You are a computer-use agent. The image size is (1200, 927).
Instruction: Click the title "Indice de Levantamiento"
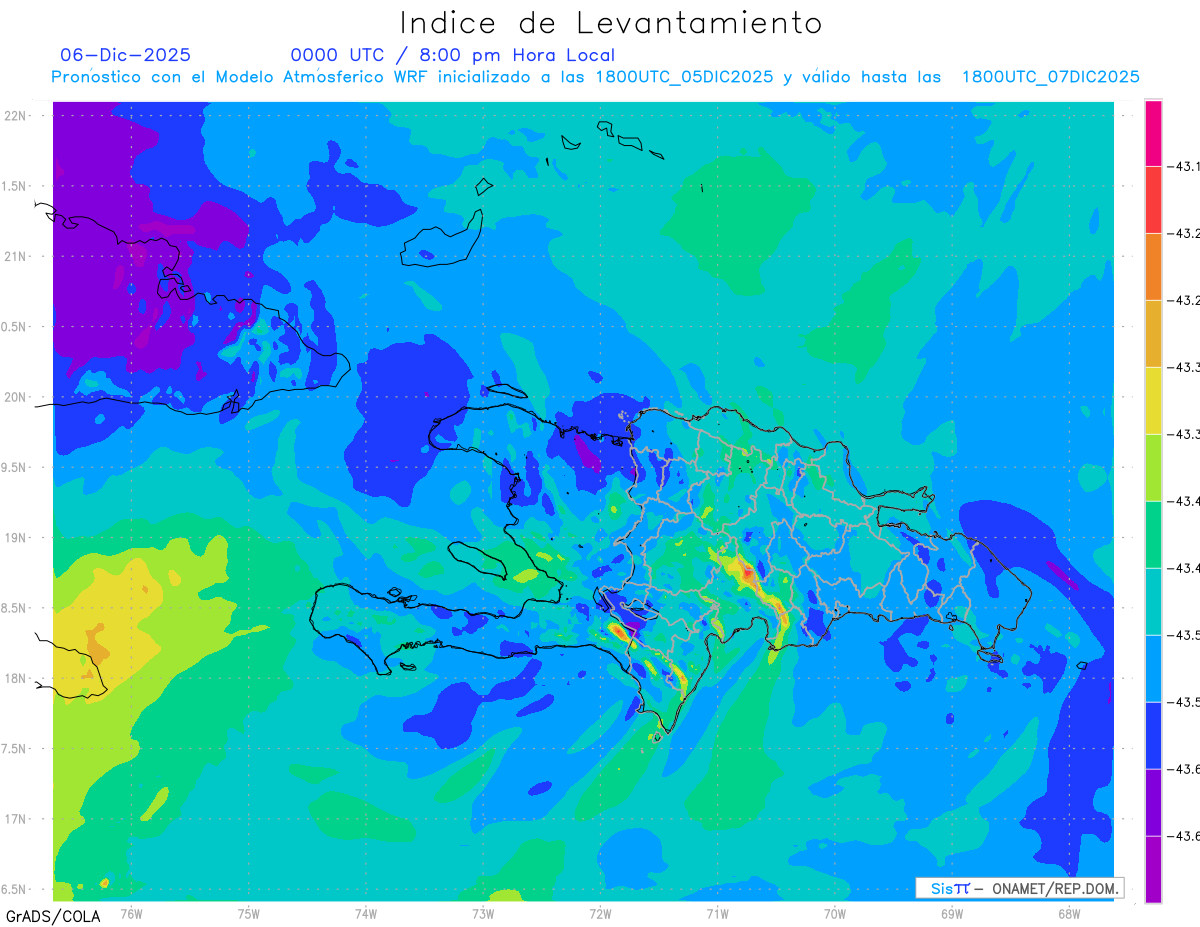611,22
